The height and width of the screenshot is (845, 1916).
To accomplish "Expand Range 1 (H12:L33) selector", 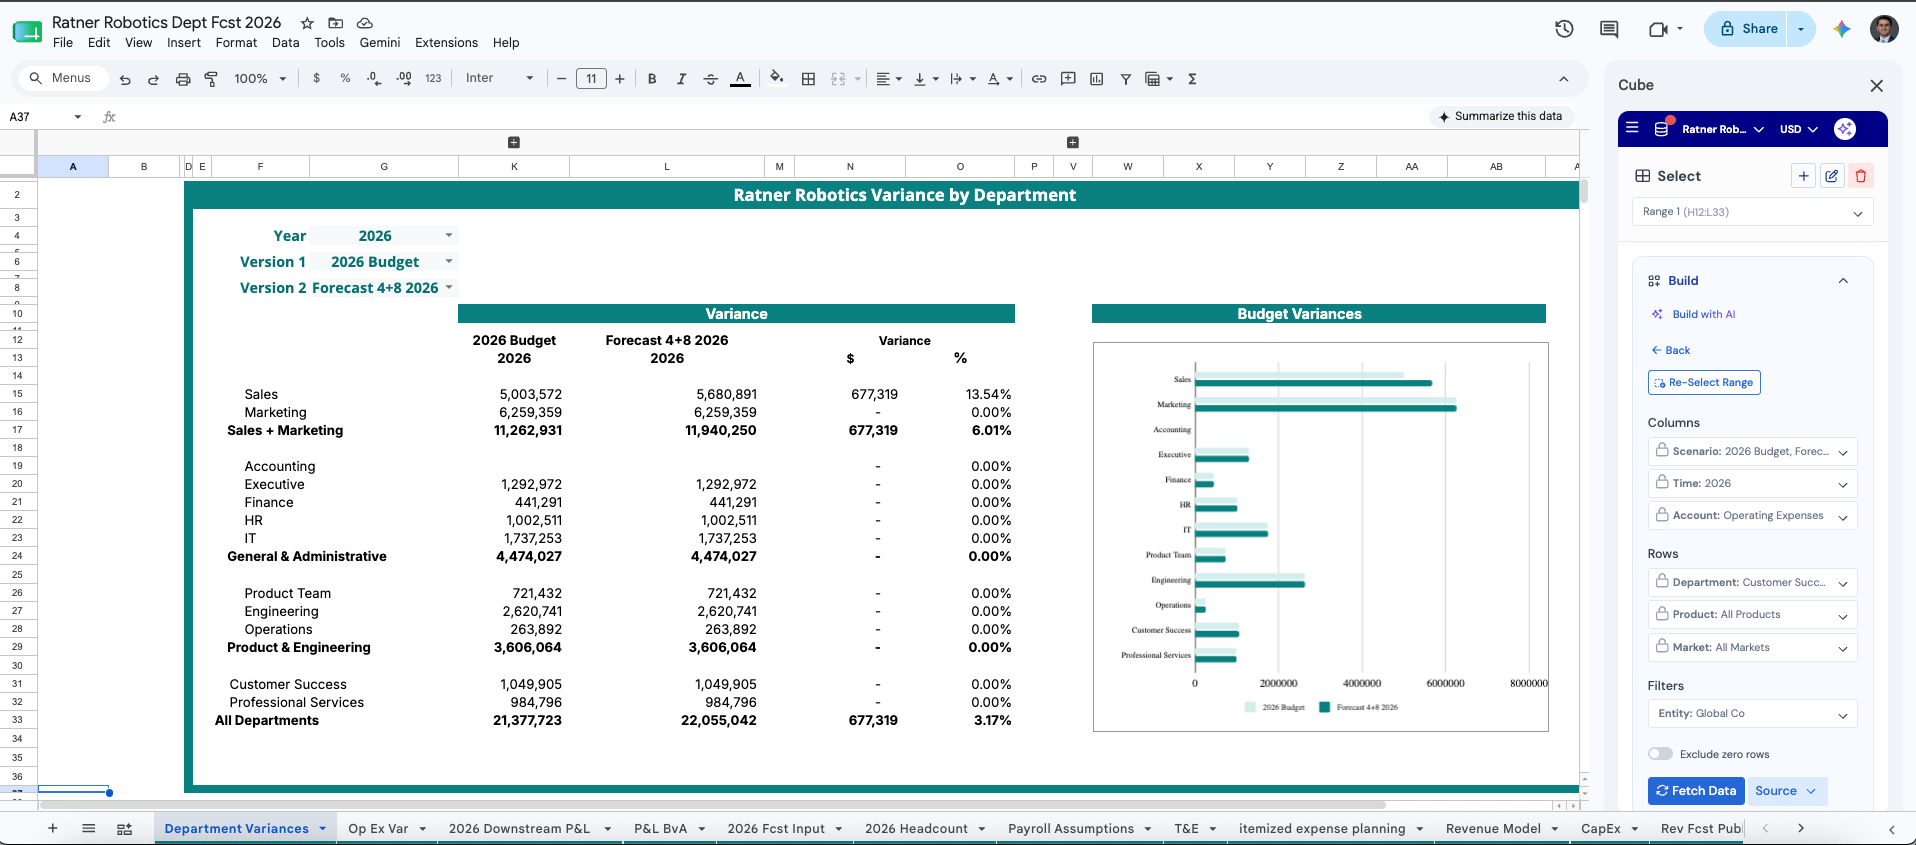I will coord(1753,212).
